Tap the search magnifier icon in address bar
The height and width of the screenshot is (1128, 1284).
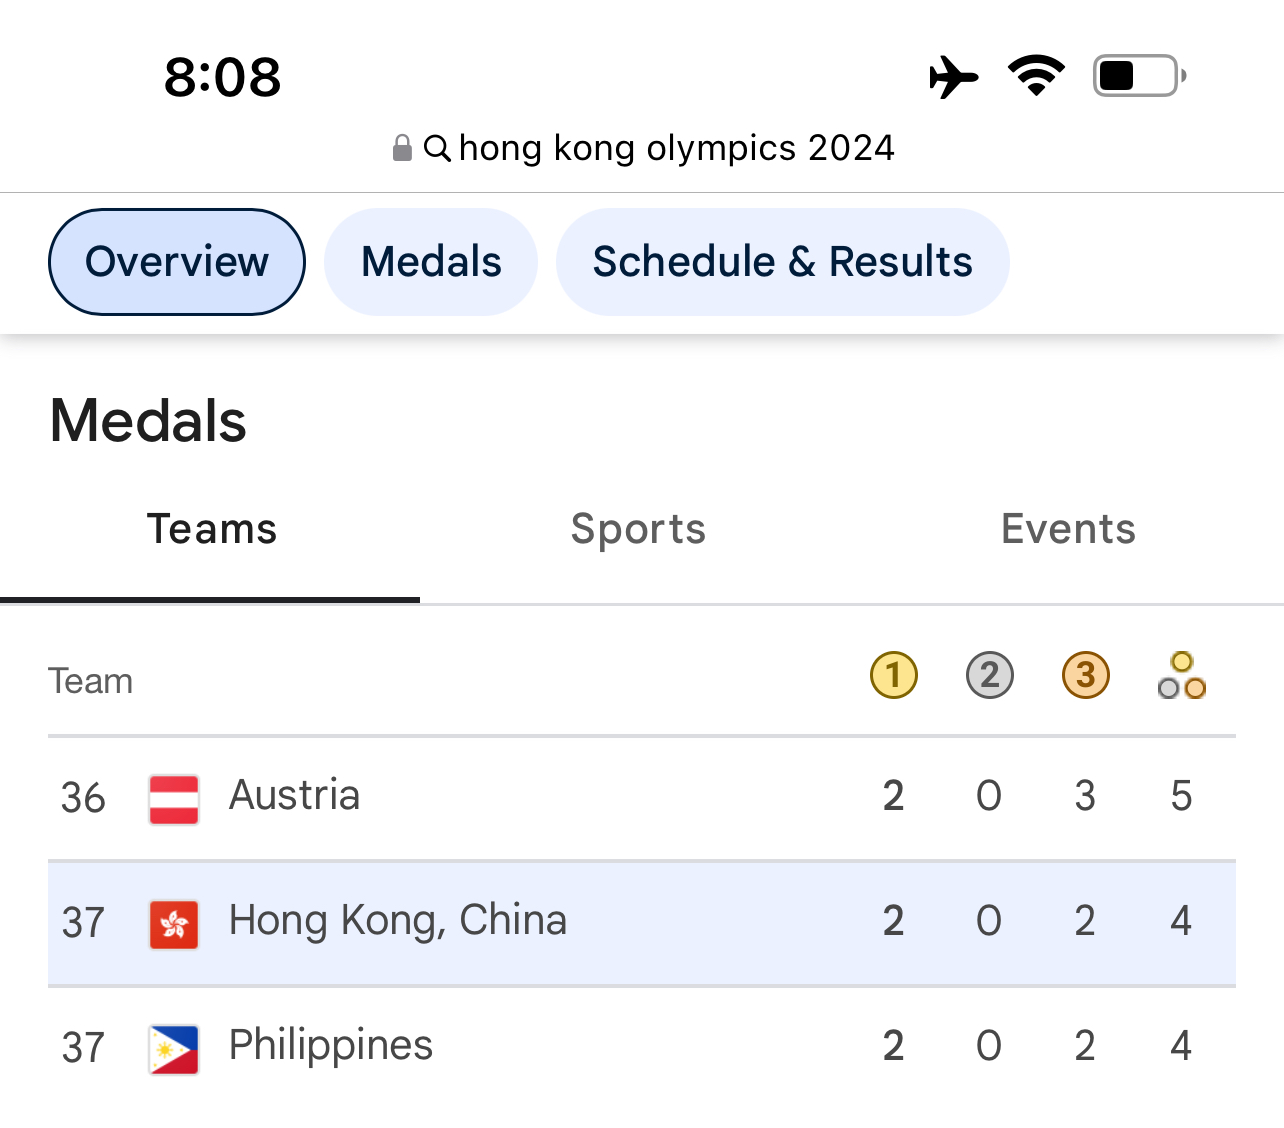coord(437,149)
